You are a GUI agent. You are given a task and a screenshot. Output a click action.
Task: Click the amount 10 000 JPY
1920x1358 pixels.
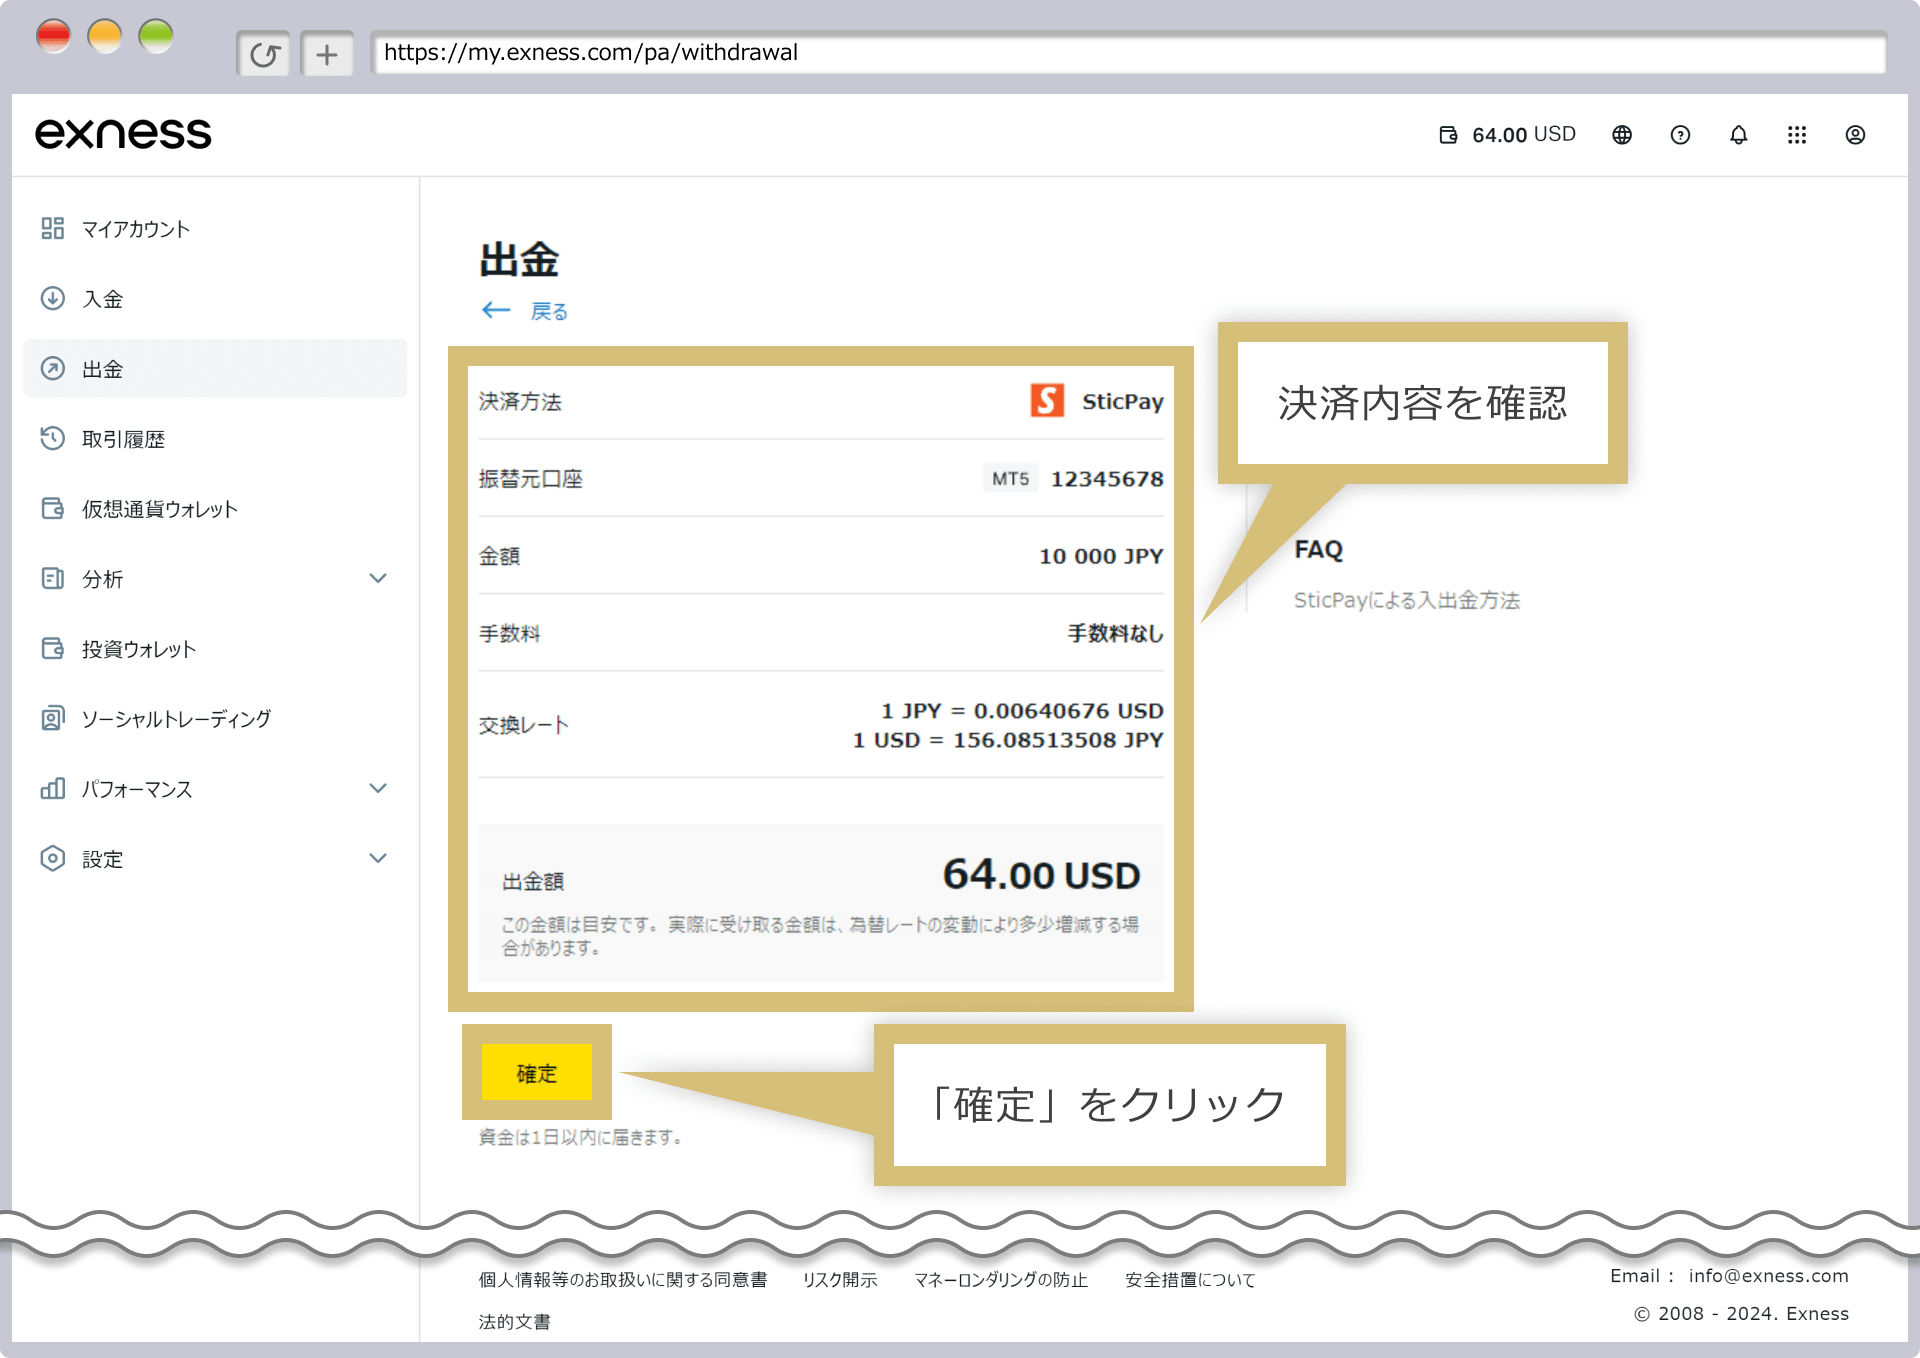point(1101,556)
